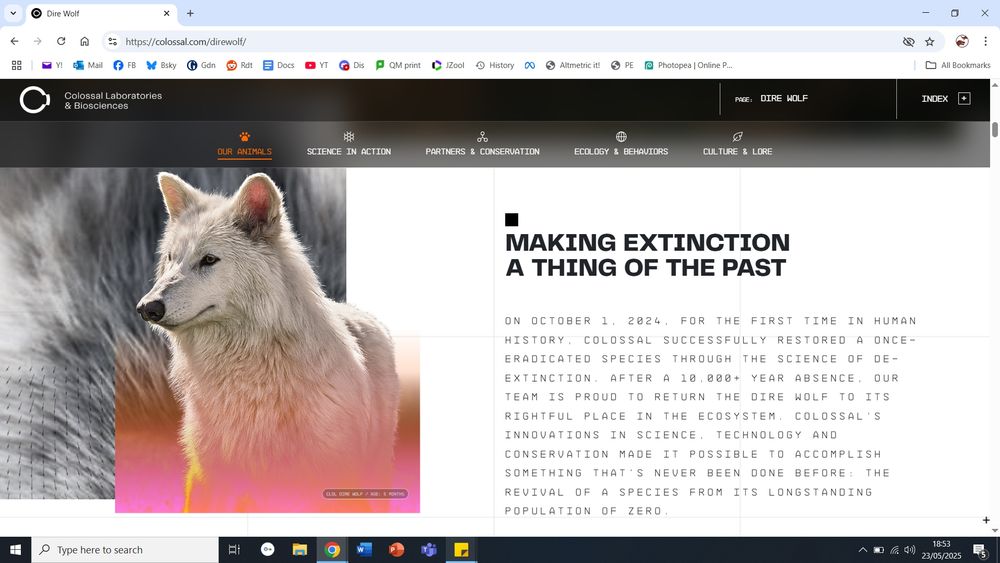Show hidden system tray icons
This screenshot has height=563, width=1000.
point(862,550)
